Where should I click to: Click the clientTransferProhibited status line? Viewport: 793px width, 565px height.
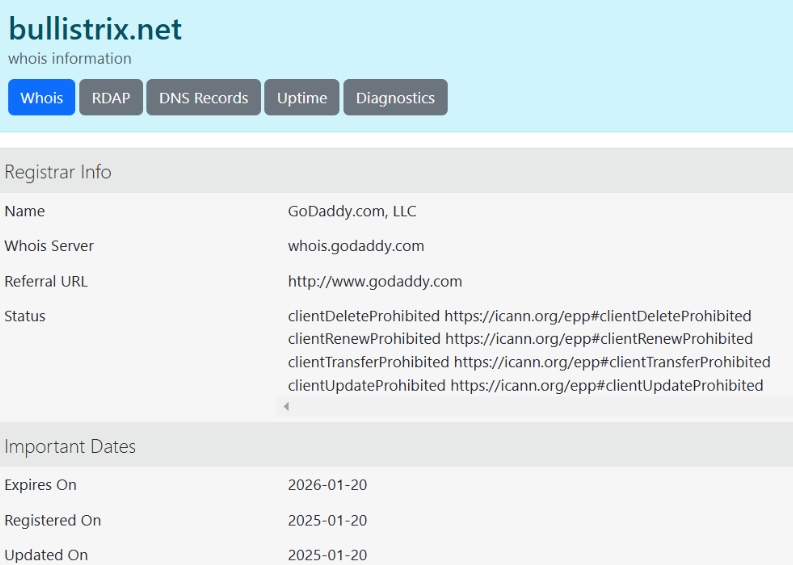[x=529, y=362]
